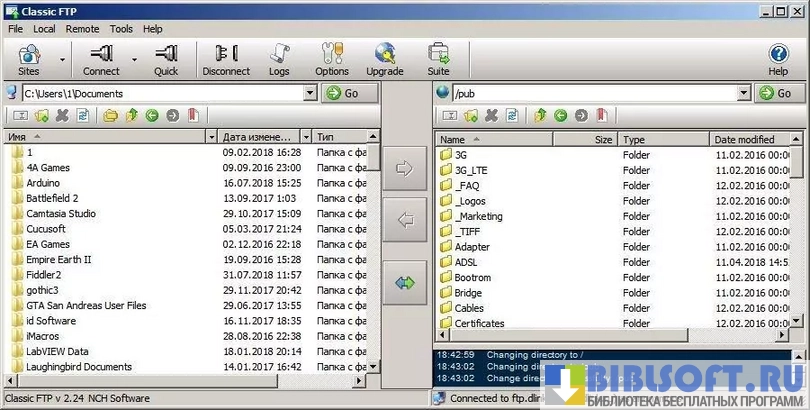Select the Certificates folder in remote list
Viewport: 810px width, 410px height.
tap(479, 323)
